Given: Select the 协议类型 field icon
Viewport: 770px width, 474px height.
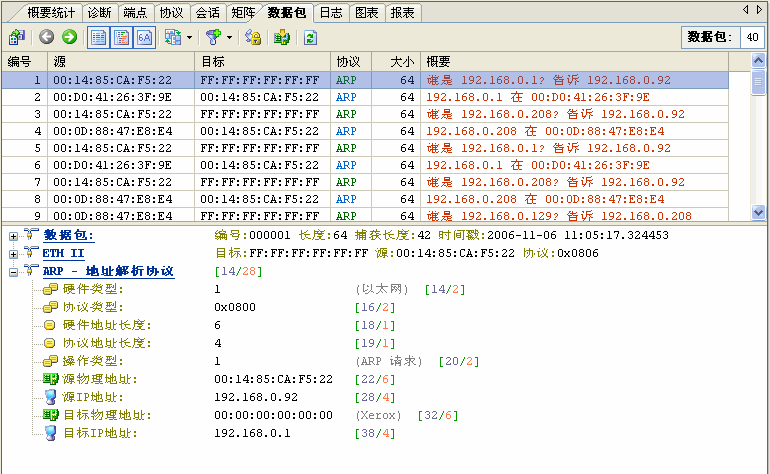Looking at the screenshot, I should pos(51,307).
